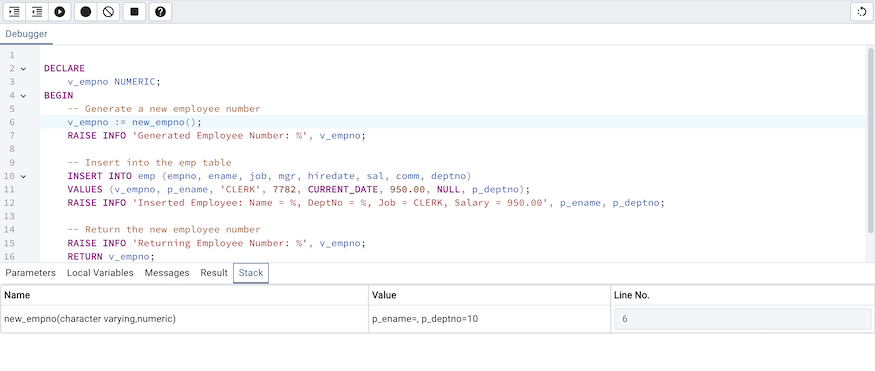This screenshot has height=371, width=875.
Task: Click the Line No. column header
Action: point(742,295)
